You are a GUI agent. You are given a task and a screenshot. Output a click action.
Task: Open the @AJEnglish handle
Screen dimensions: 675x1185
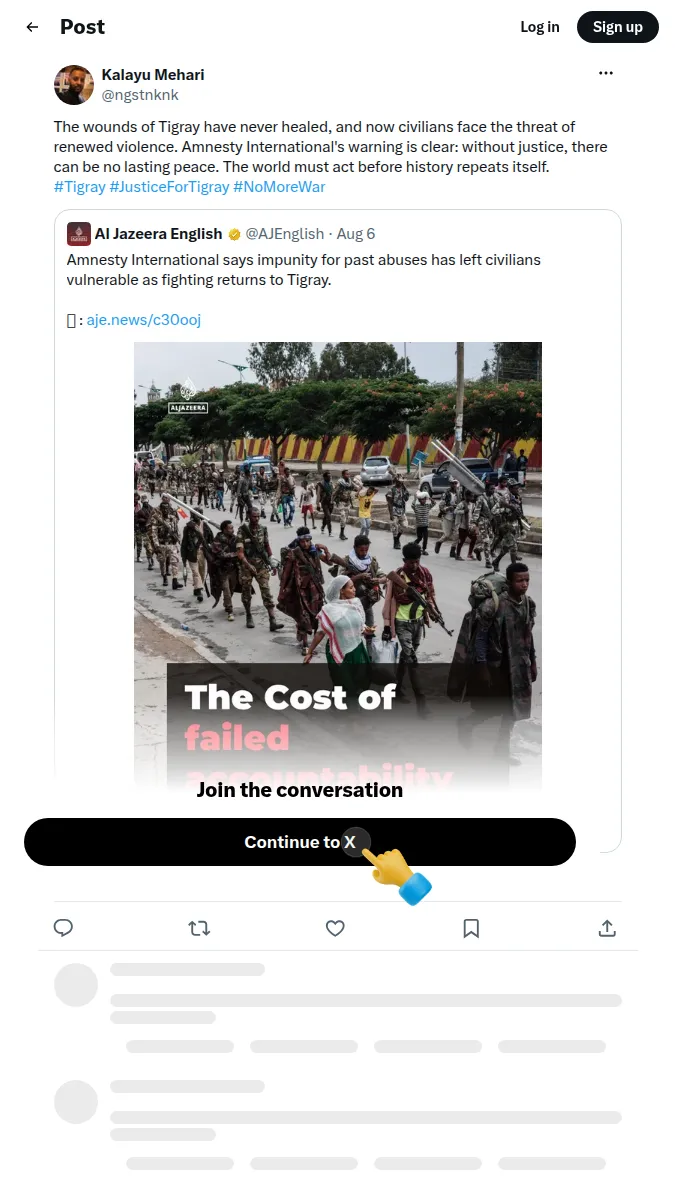coord(285,234)
